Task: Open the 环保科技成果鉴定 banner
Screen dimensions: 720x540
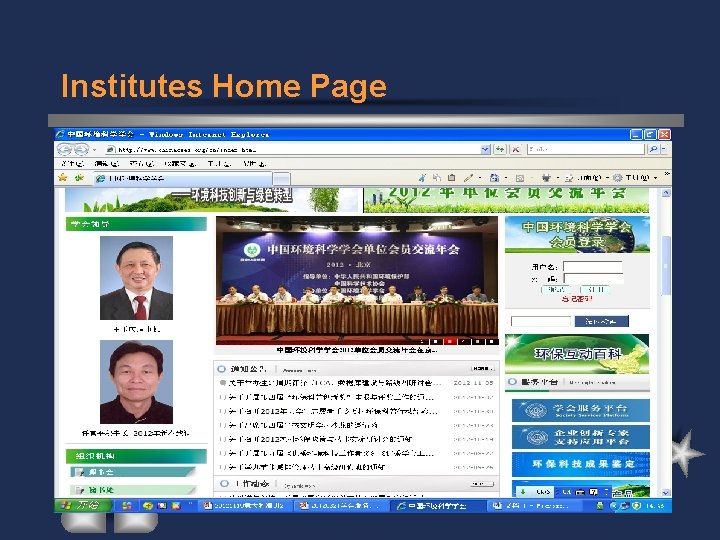Action: tap(580, 464)
